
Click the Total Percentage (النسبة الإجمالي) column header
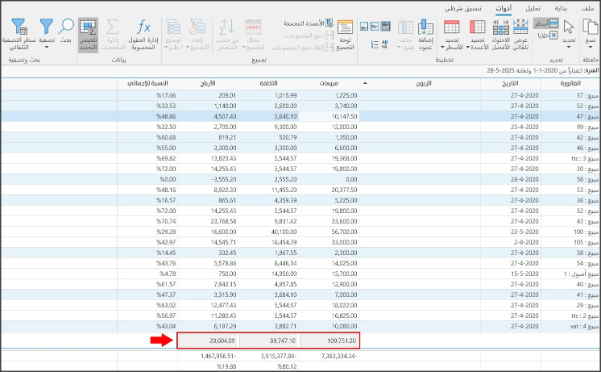148,84
